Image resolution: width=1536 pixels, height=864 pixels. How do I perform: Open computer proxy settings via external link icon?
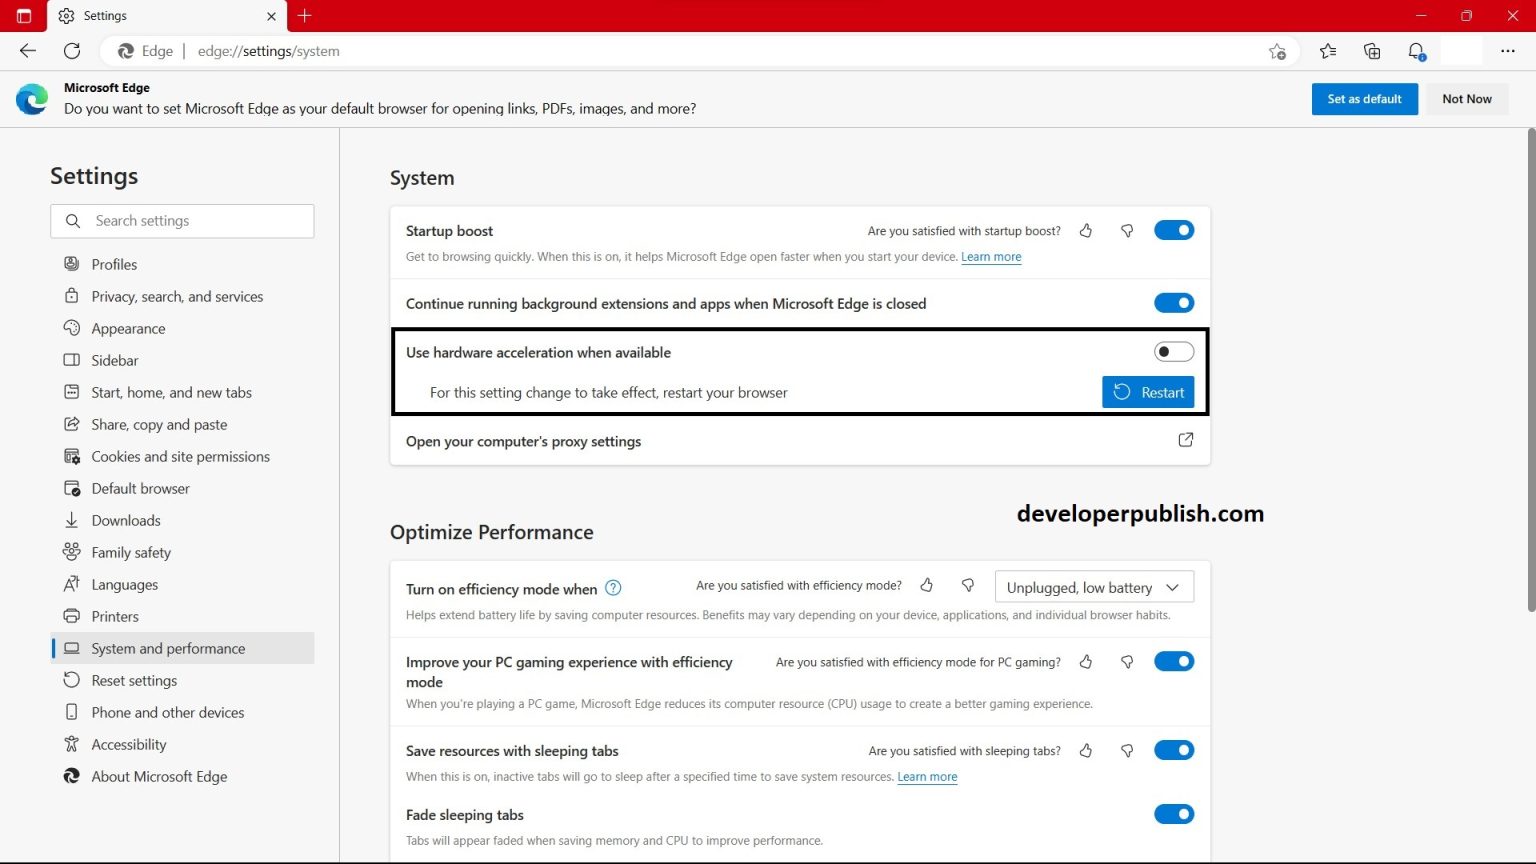(x=1185, y=440)
